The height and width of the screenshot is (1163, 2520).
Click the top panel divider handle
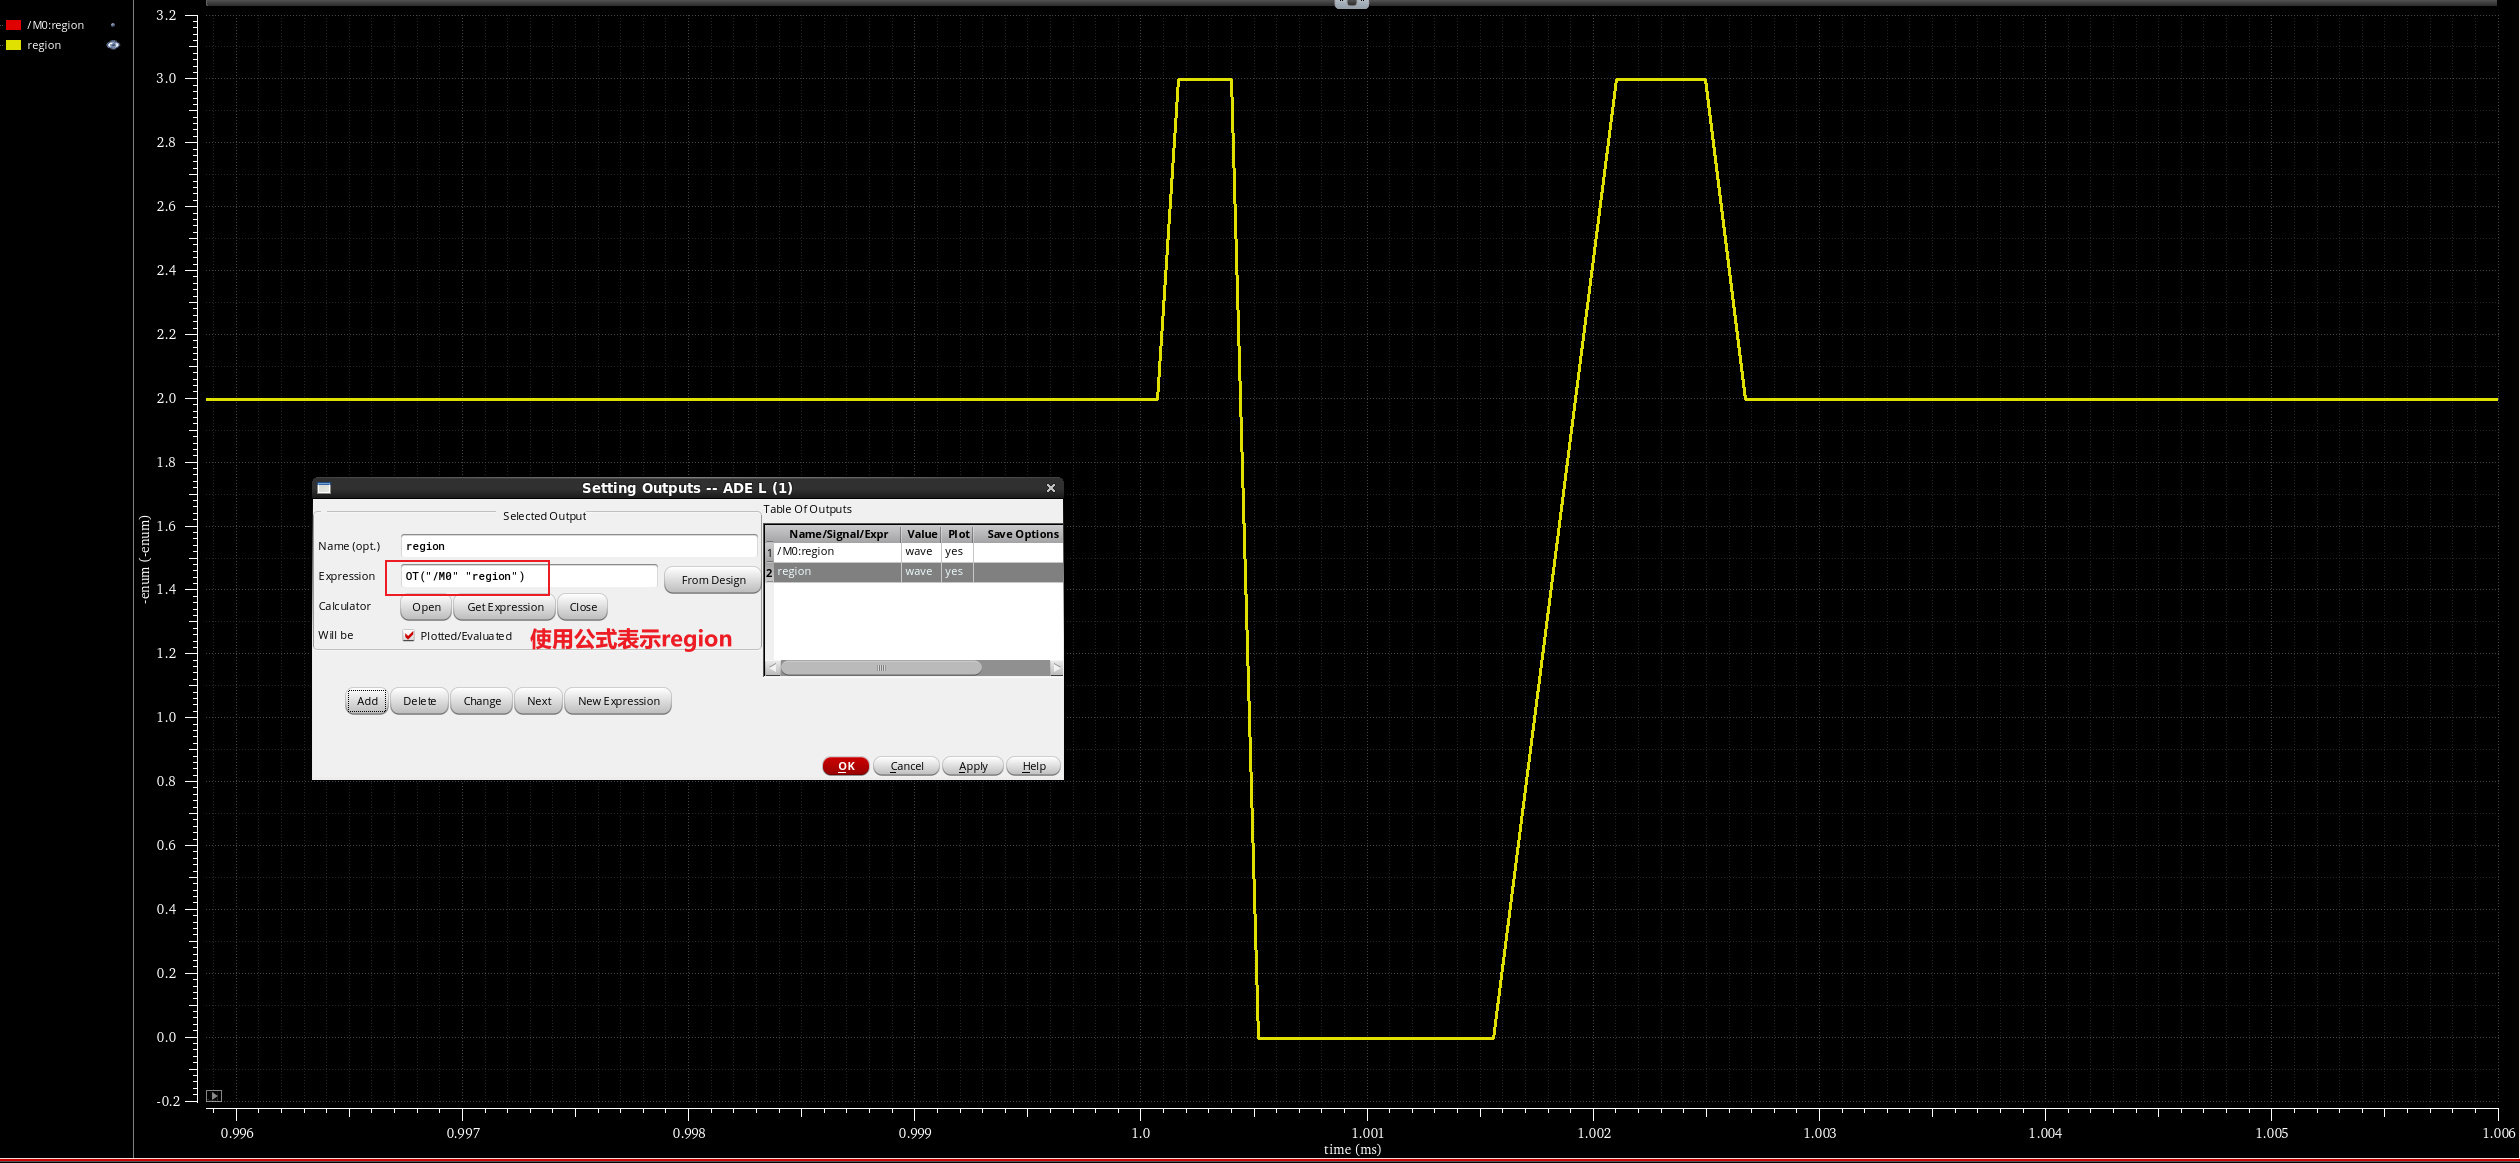pyautogui.click(x=1351, y=4)
